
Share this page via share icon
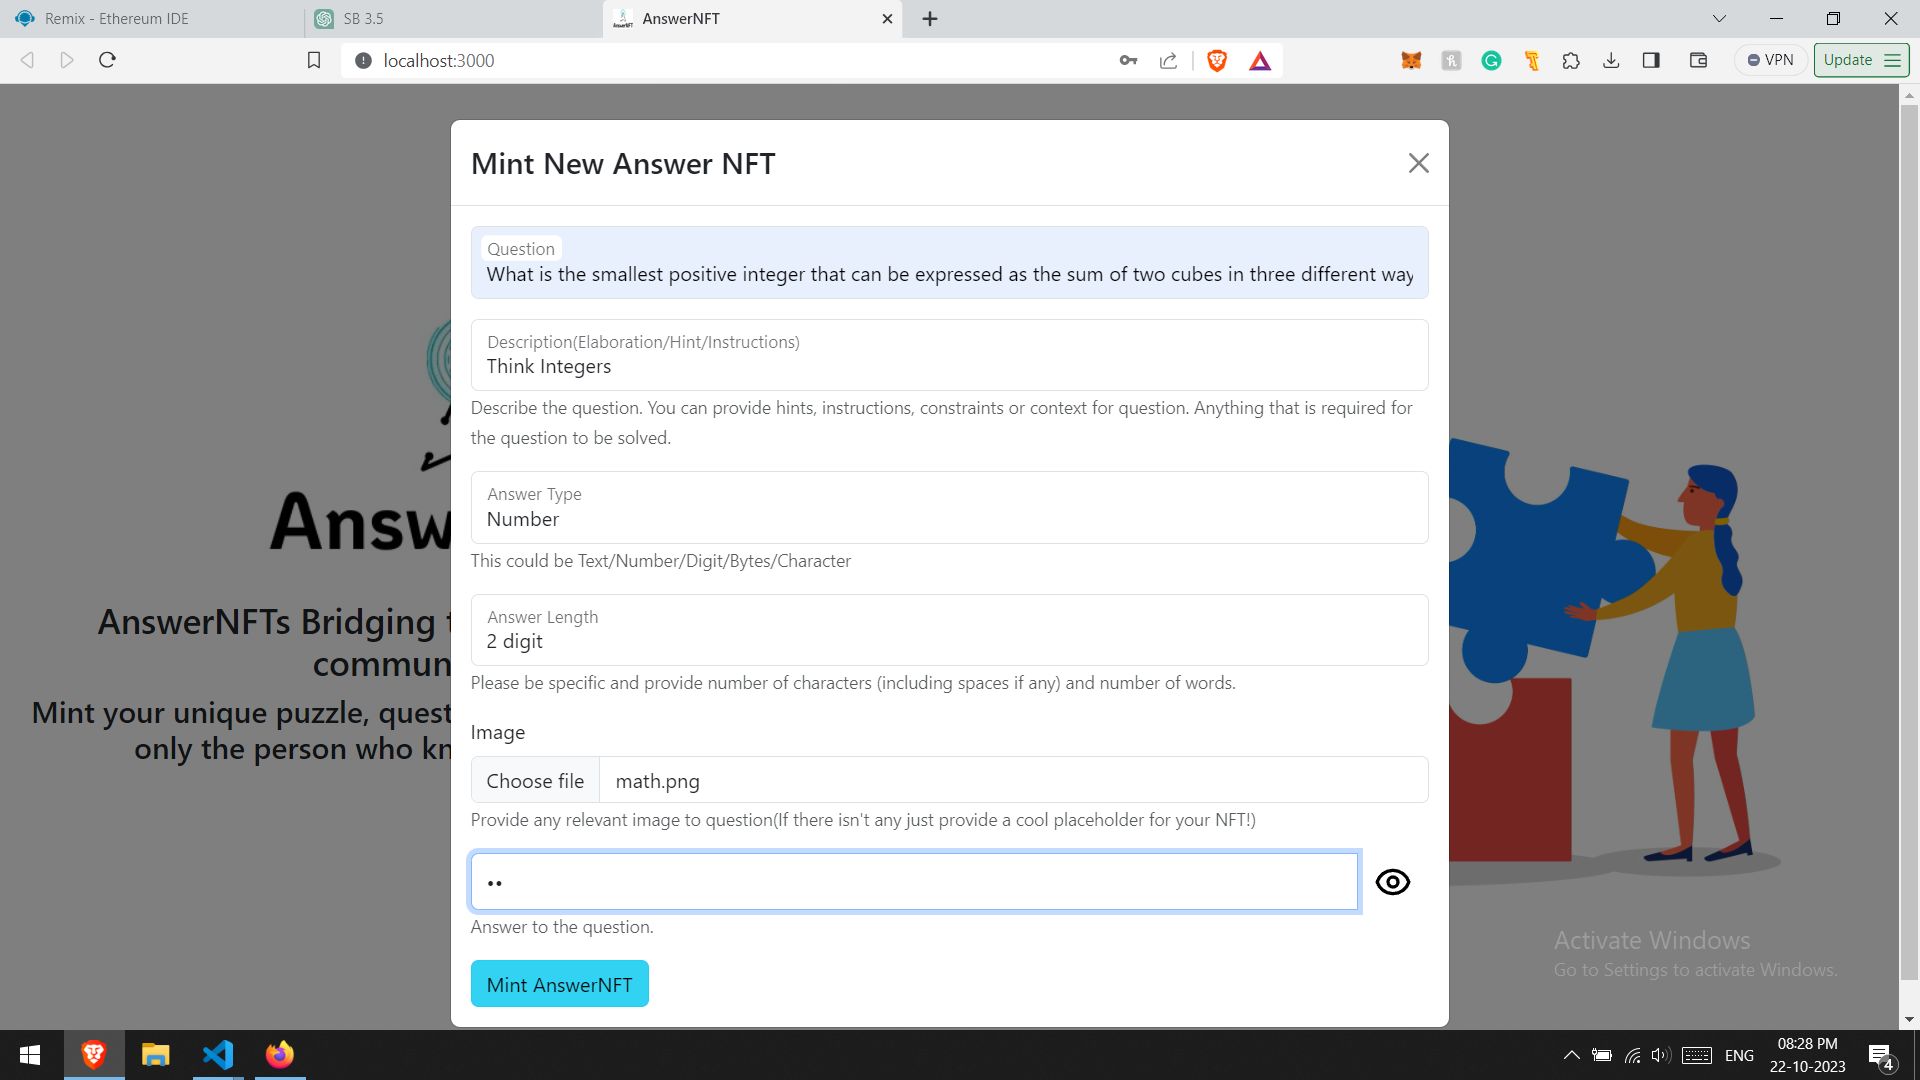(1168, 61)
